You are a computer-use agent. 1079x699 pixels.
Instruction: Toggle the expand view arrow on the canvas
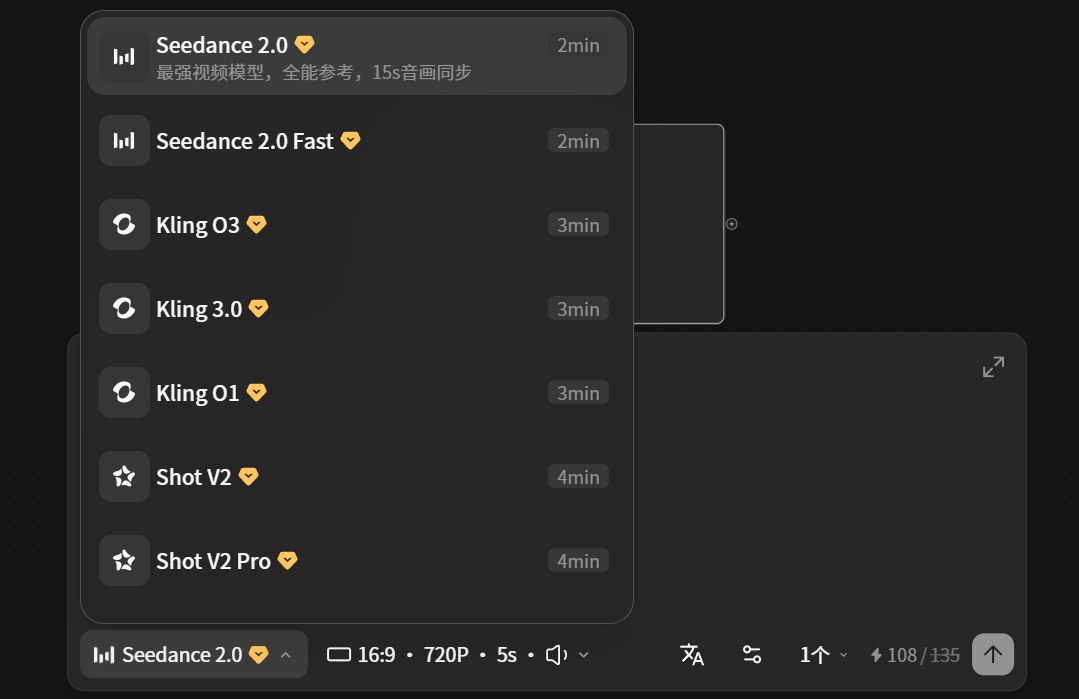click(992, 366)
